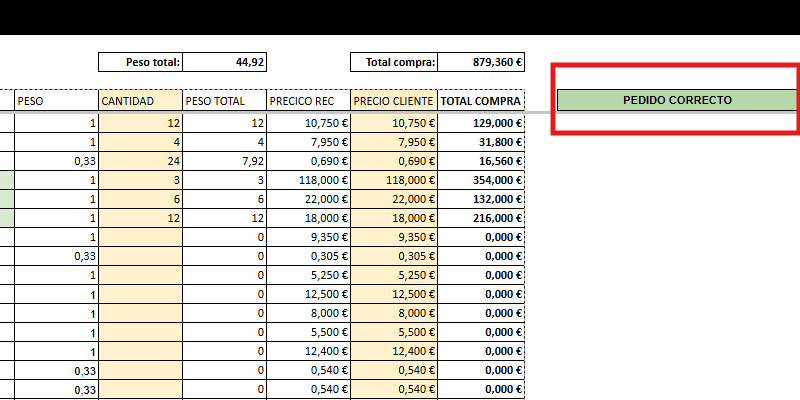Click the PRECIO CLIENTE cell 22,000 €
800x400 pixels.
[x=394, y=199]
